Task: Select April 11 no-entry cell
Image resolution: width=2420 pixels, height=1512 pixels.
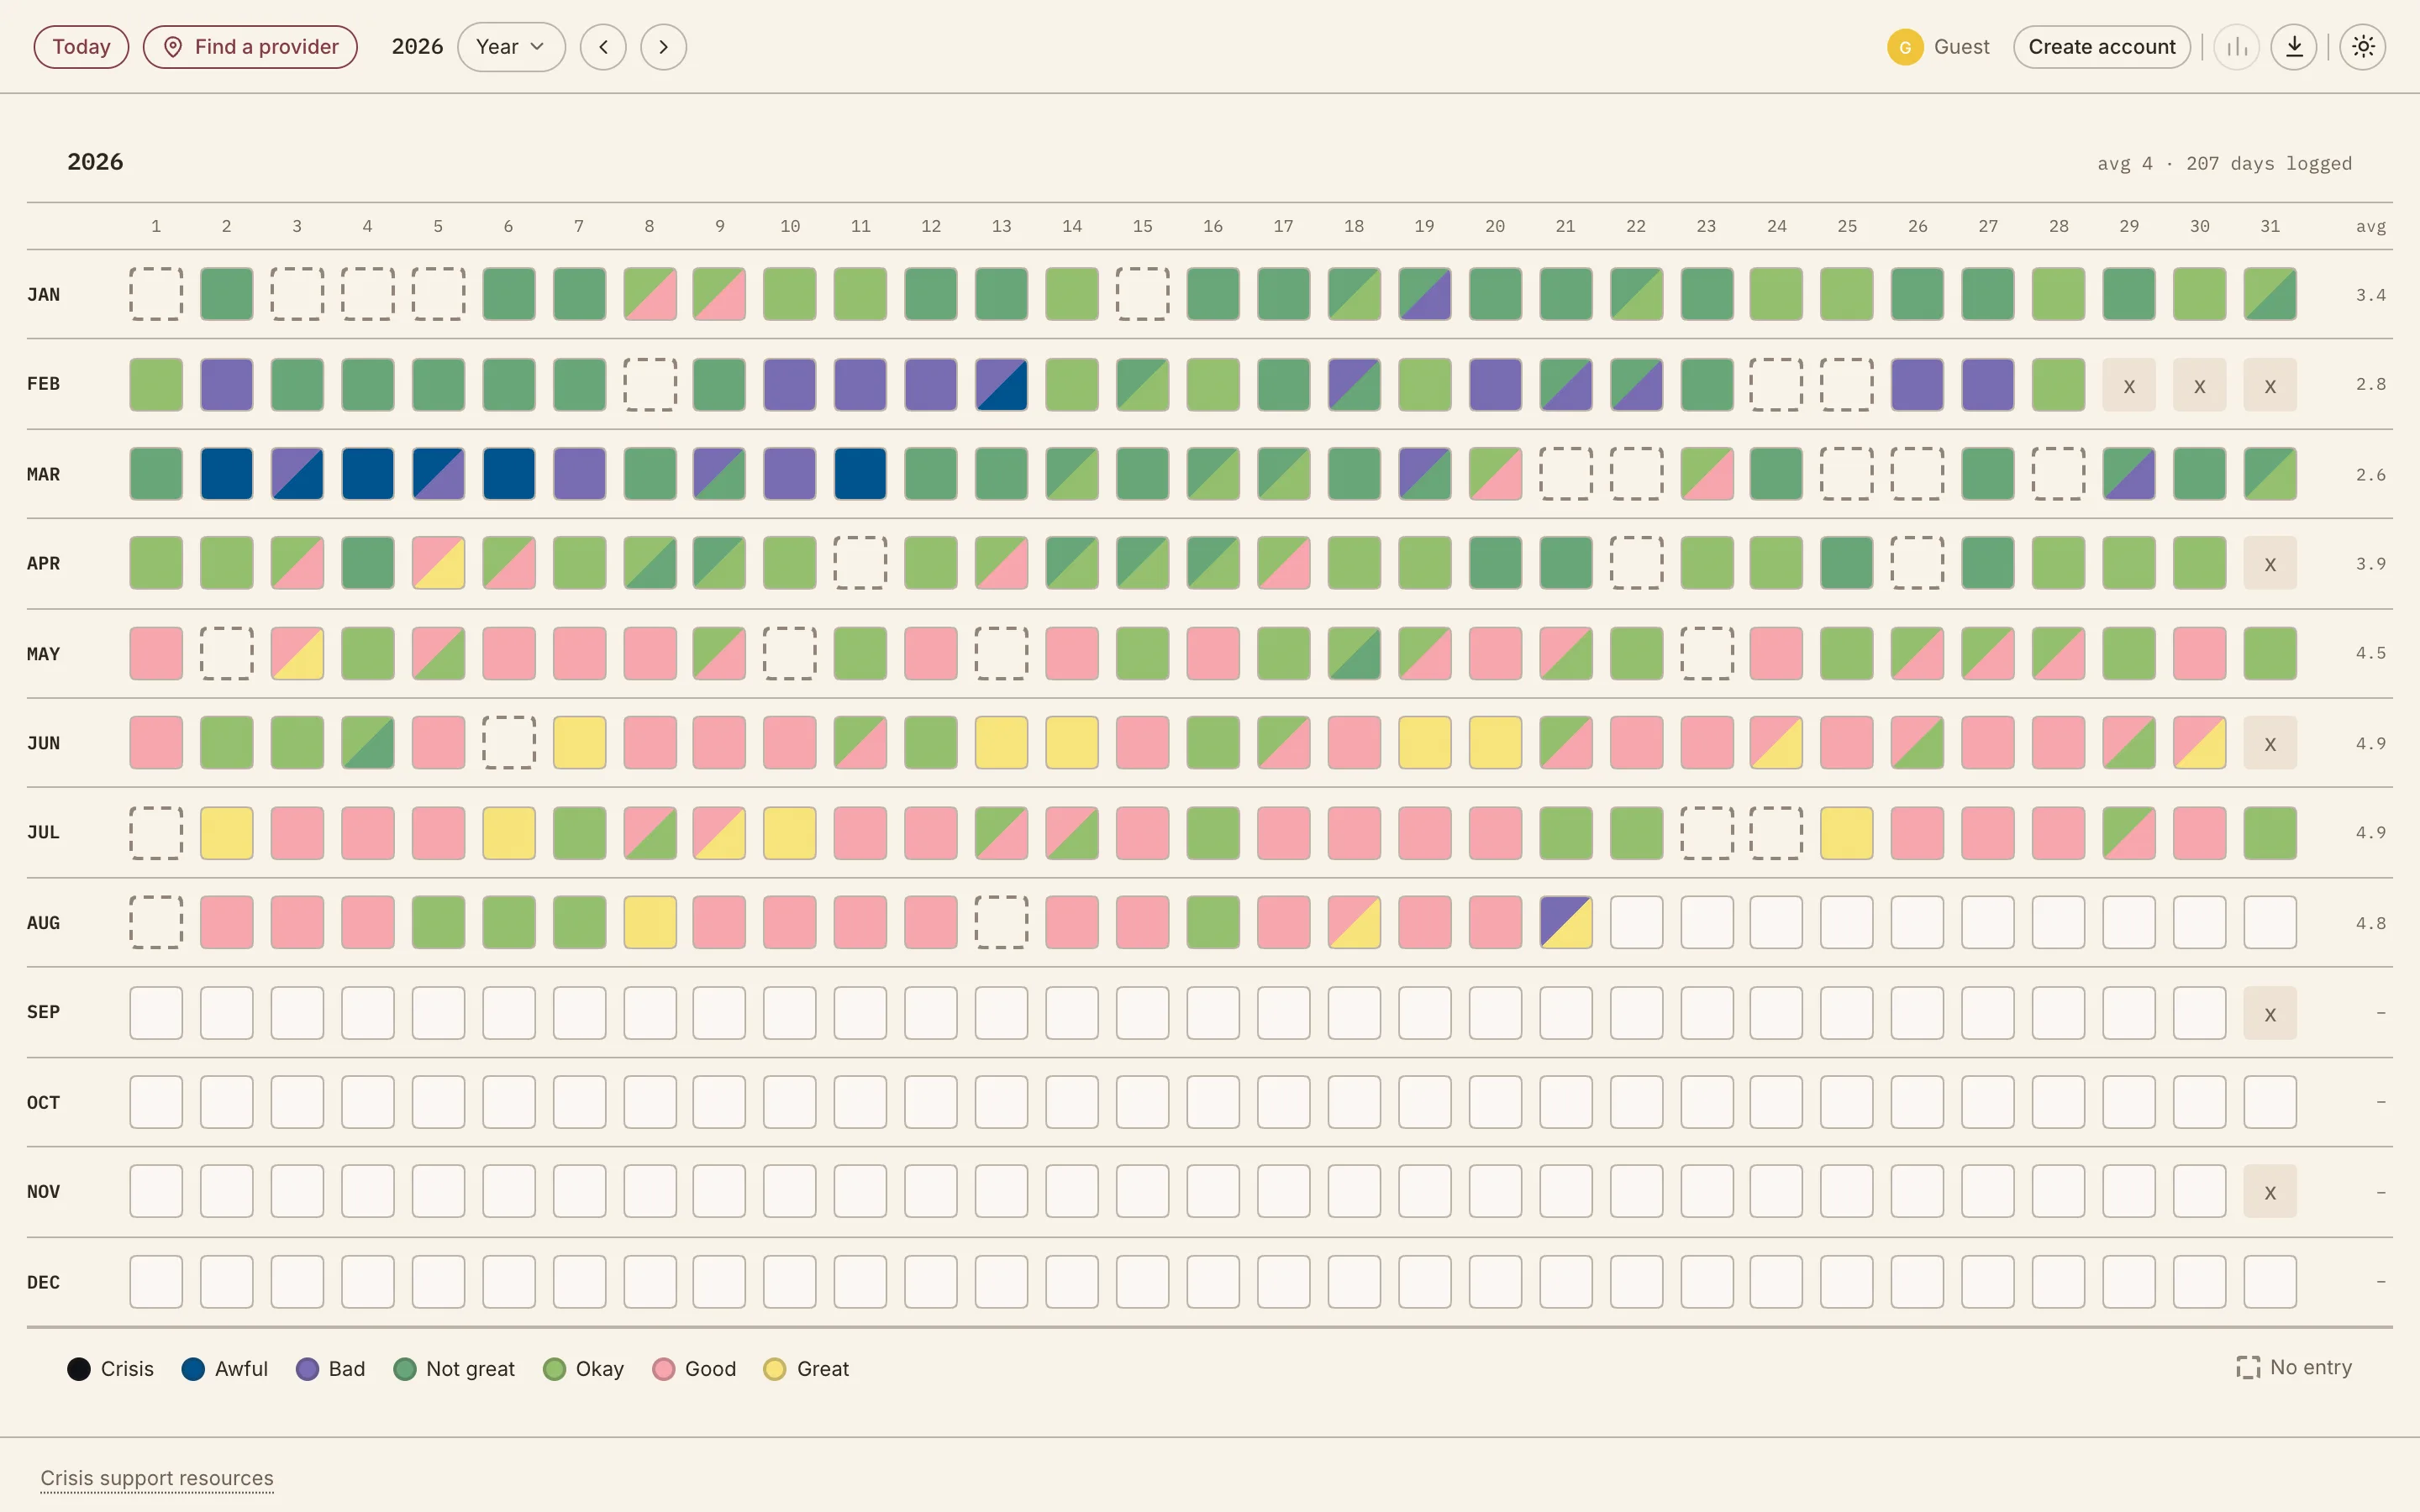Action: [x=860, y=563]
